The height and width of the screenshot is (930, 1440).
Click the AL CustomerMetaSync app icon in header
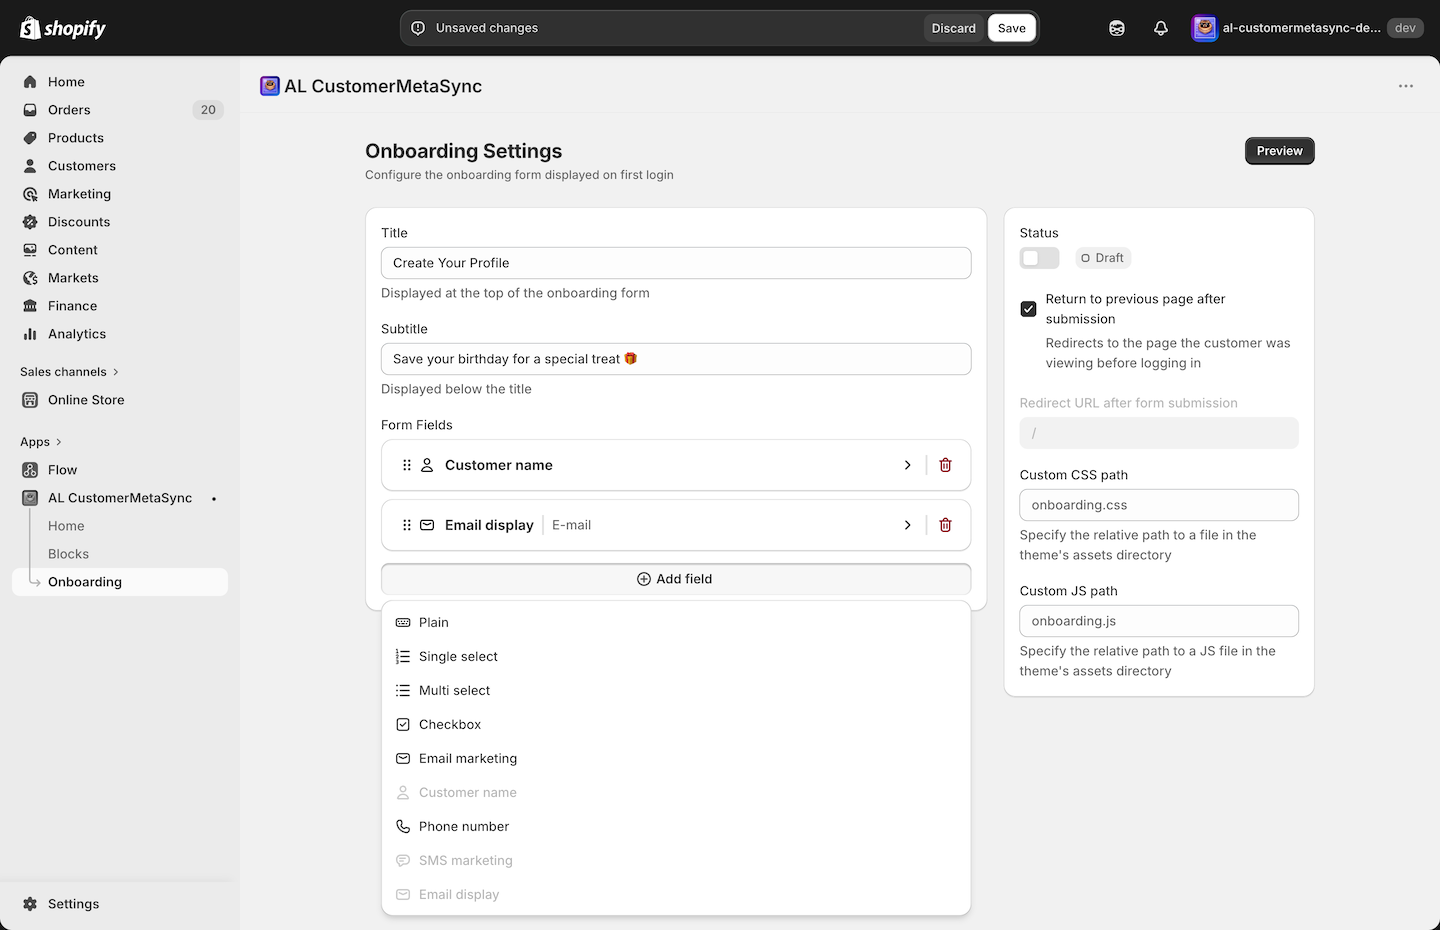[270, 86]
